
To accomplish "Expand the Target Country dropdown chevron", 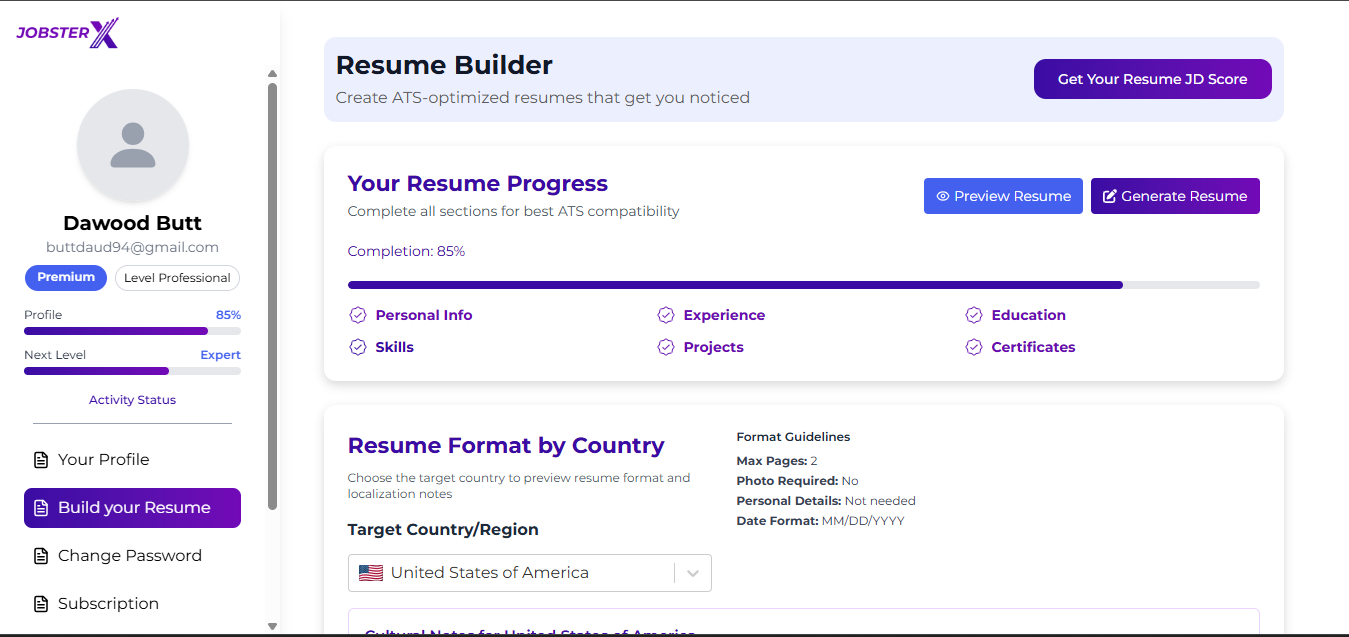I will click(693, 573).
